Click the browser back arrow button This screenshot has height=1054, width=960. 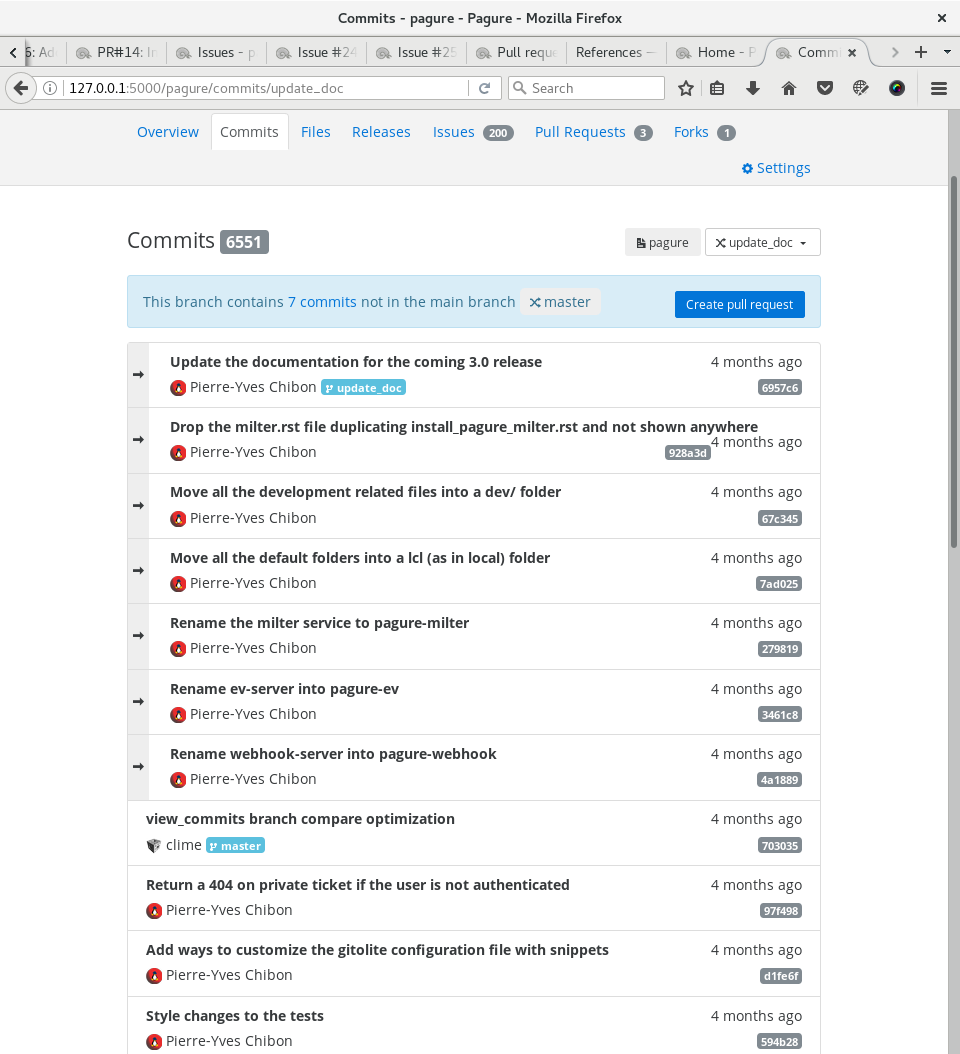click(21, 88)
